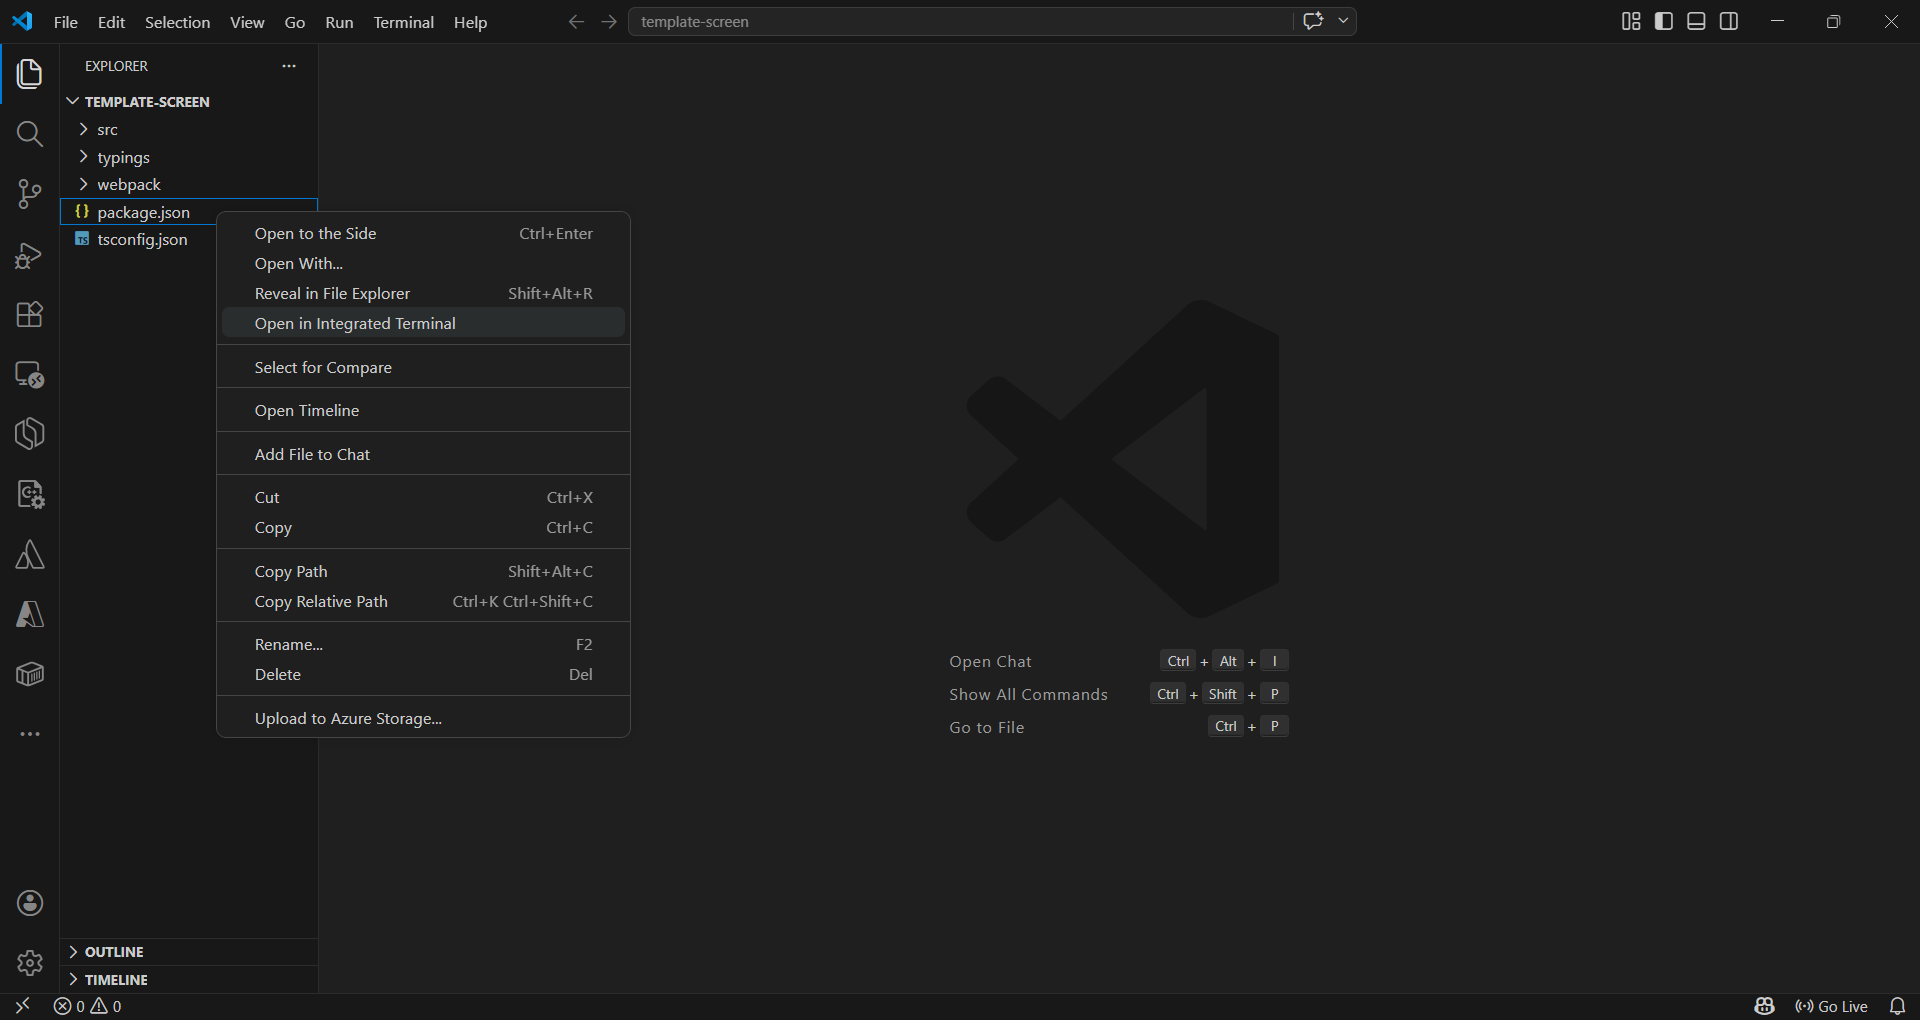Open the Terminal menu

[x=403, y=22]
